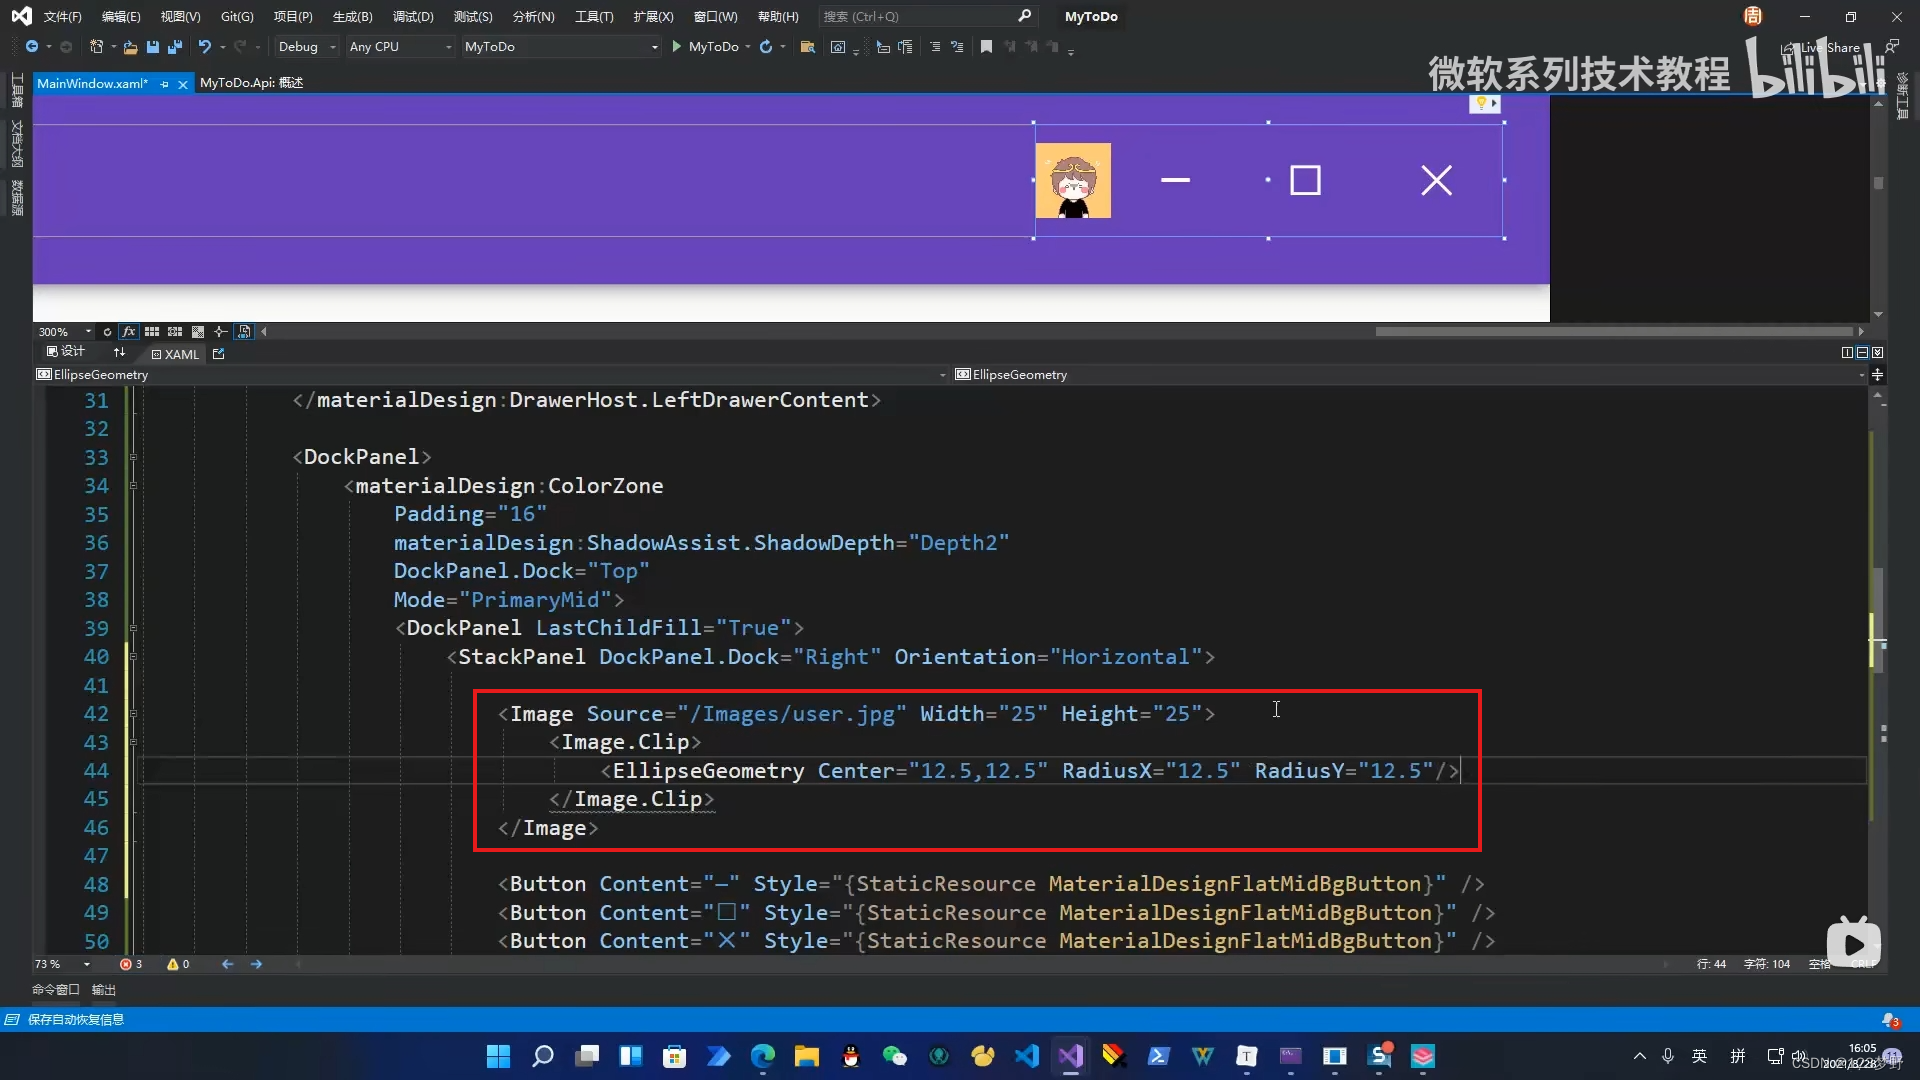Click the Undo arrow icon

click(x=204, y=47)
